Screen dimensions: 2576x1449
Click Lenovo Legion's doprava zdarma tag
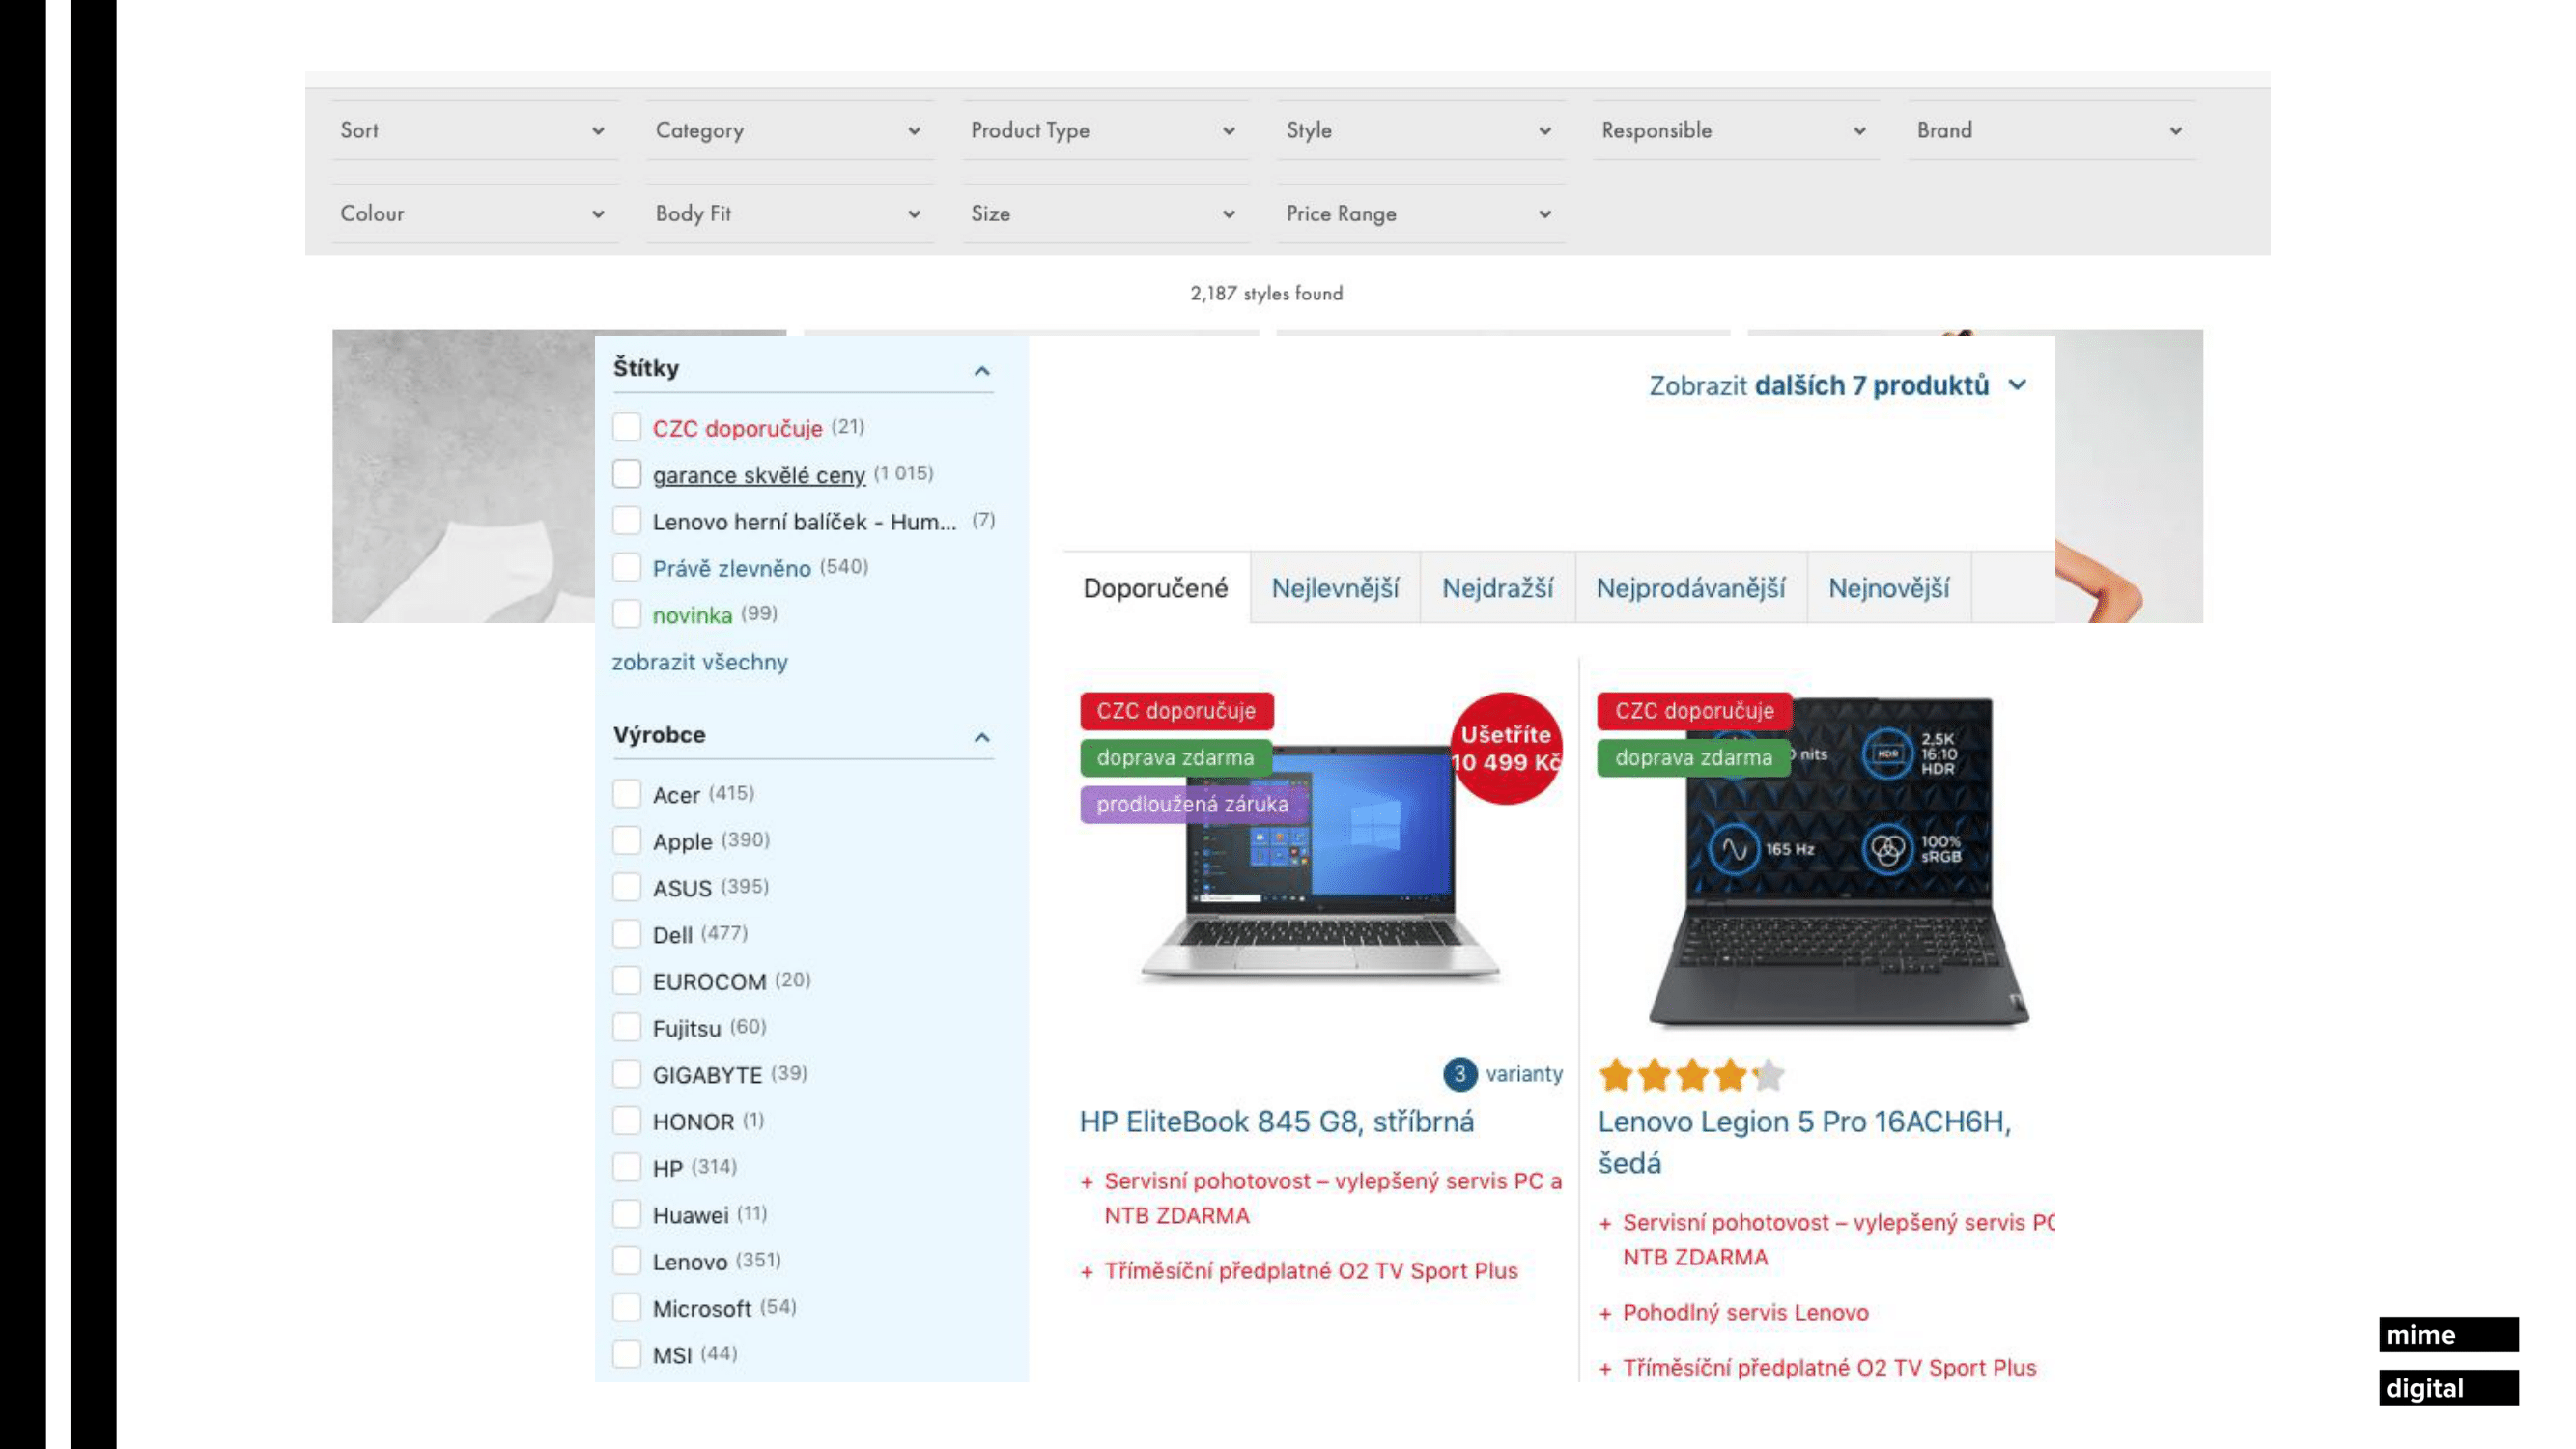pyautogui.click(x=1693, y=758)
